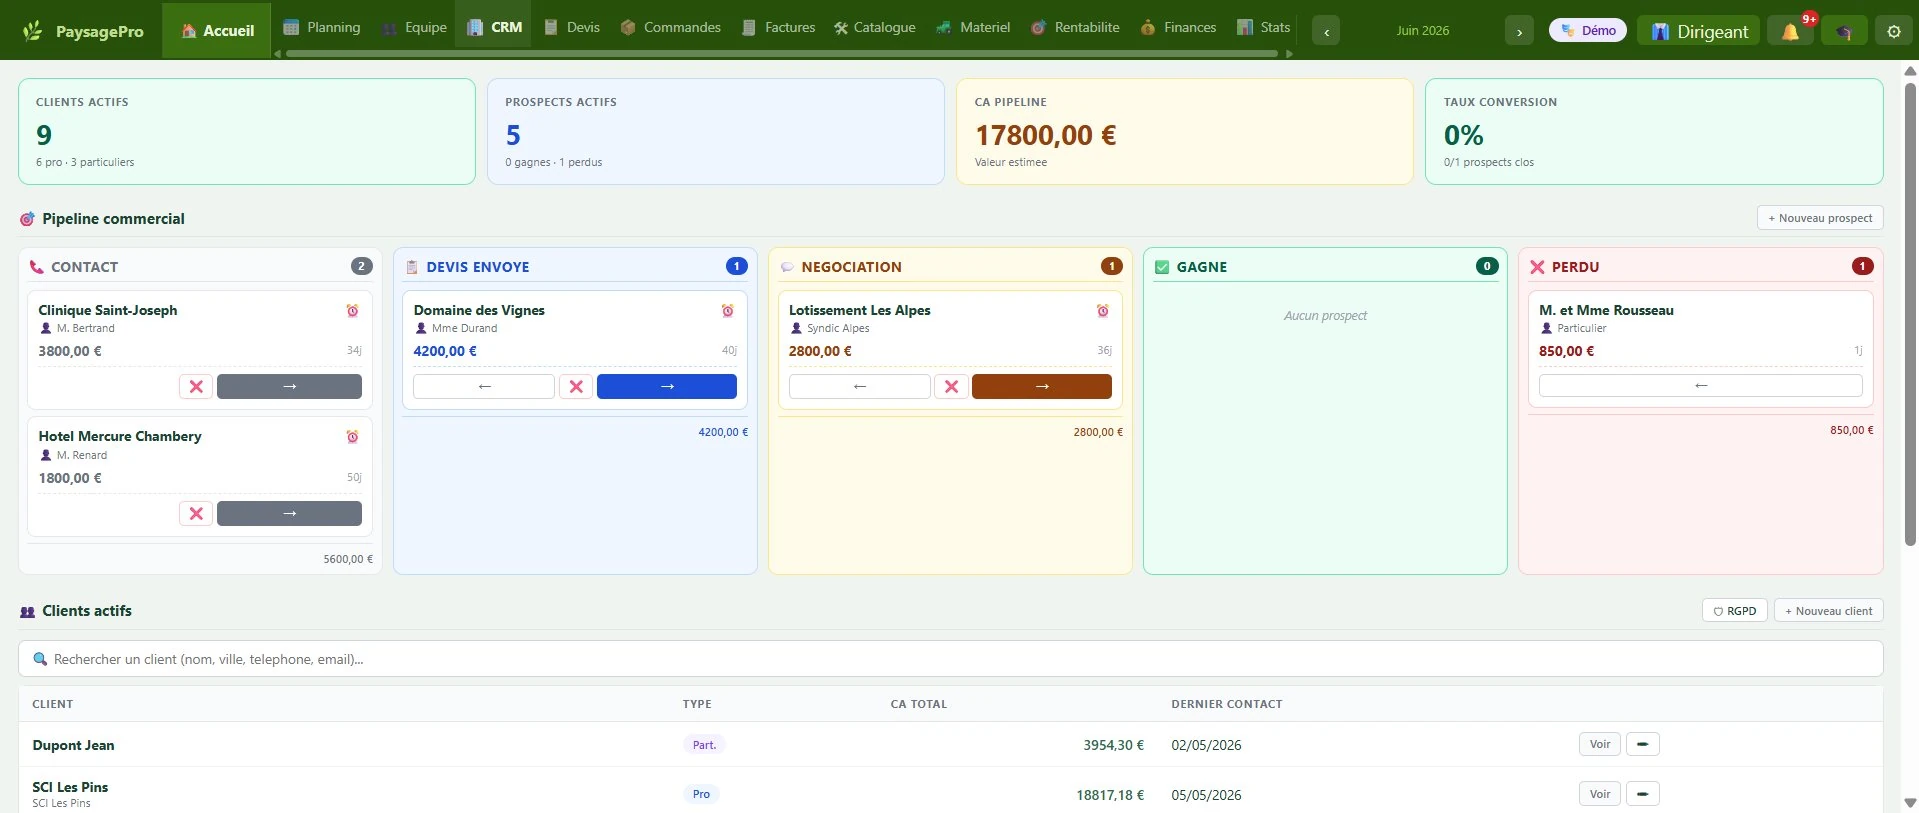Screen dimensions: 1919x813
Task: Mark Clinique Saint-Joseph as lost
Action: [196, 386]
